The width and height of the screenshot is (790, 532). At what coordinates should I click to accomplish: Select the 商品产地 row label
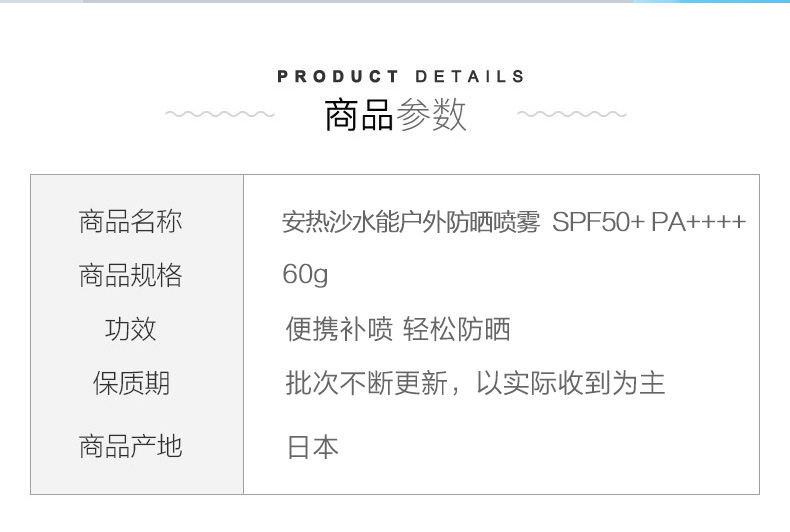tap(130, 446)
